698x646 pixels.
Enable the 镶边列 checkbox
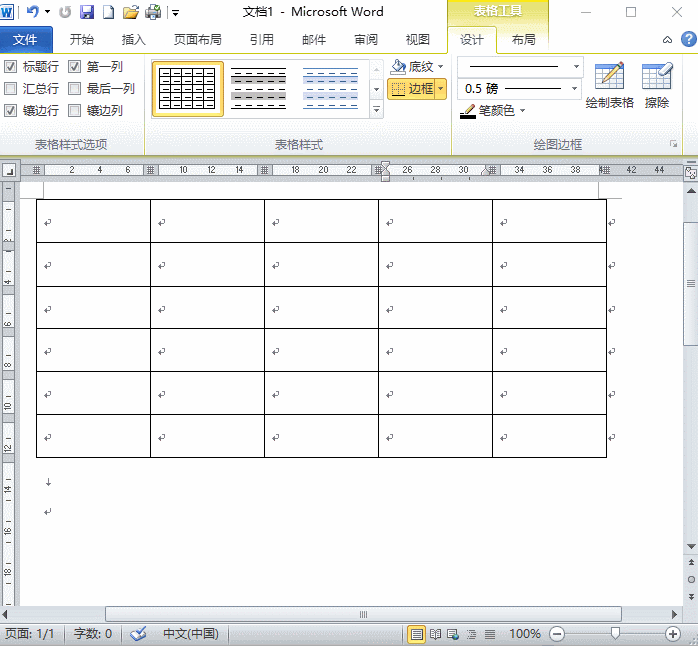pos(74,110)
